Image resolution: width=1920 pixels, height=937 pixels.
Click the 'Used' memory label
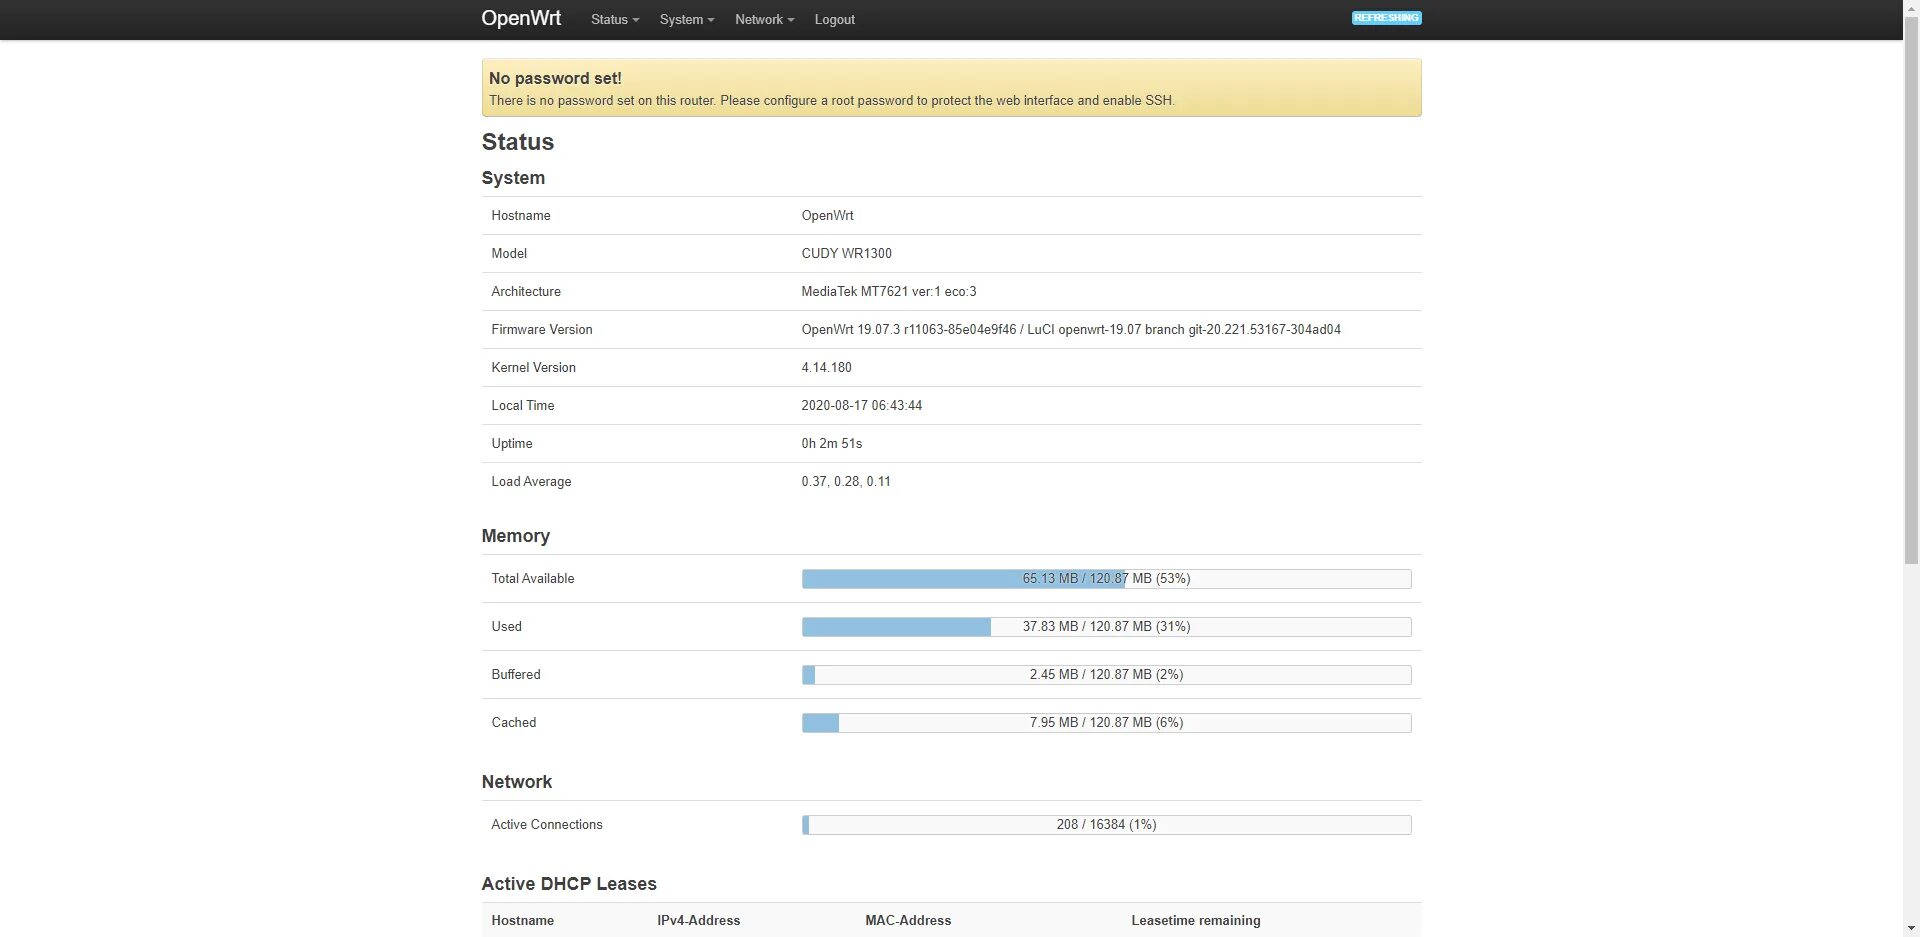(507, 627)
